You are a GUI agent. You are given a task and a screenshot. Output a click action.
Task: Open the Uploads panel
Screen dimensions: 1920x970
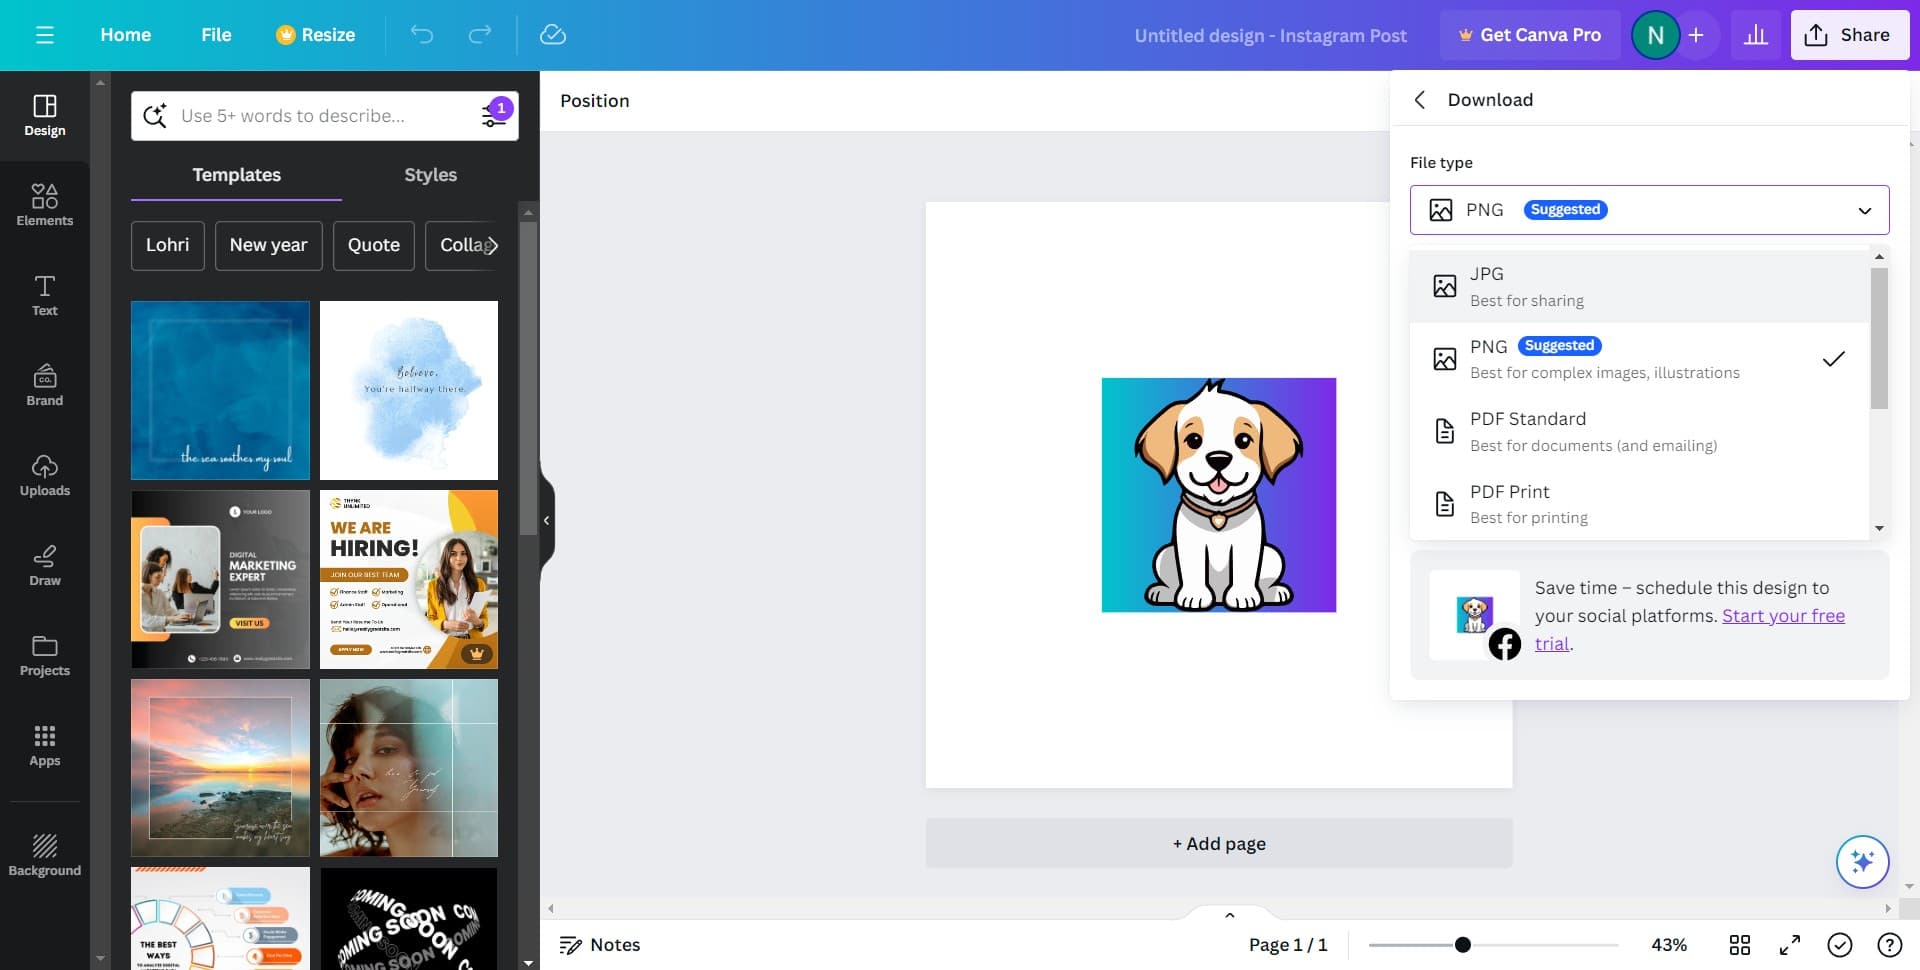click(x=44, y=475)
